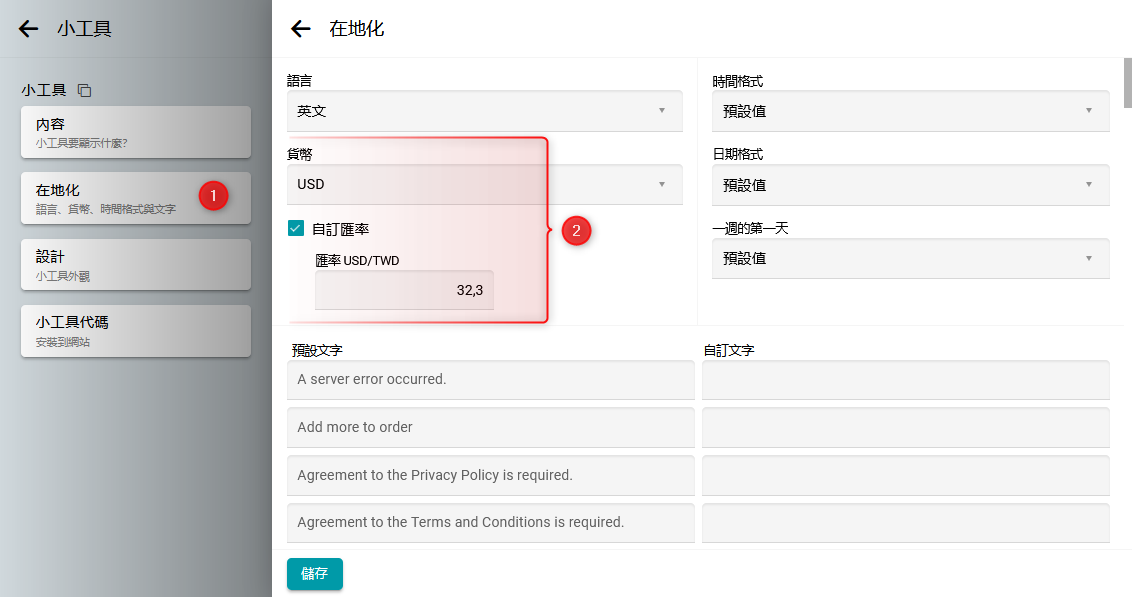Viewport: 1132px width, 597px height.
Task: Open the 貨幣 dropdown showing USD
Action: point(484,185)
